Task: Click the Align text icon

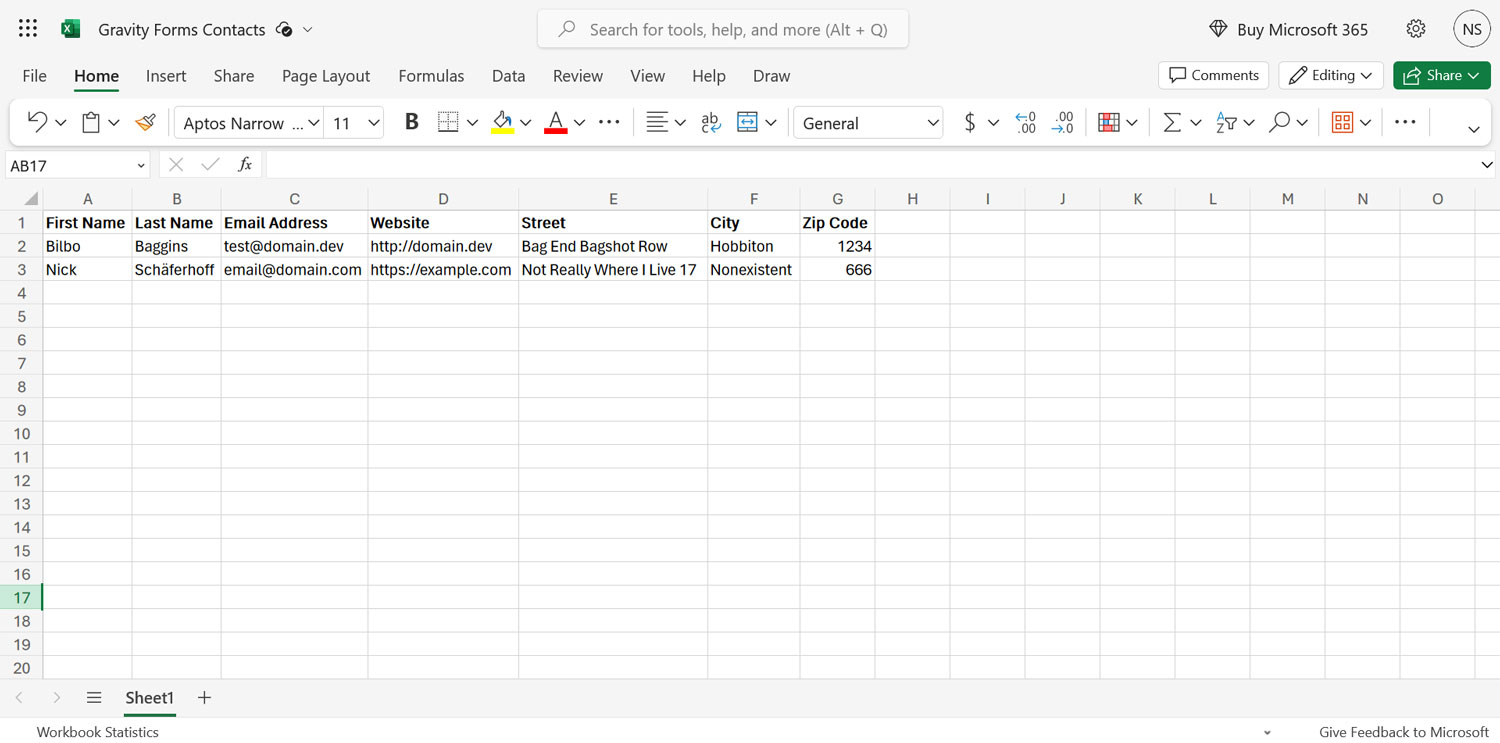Action: point(656,122)
